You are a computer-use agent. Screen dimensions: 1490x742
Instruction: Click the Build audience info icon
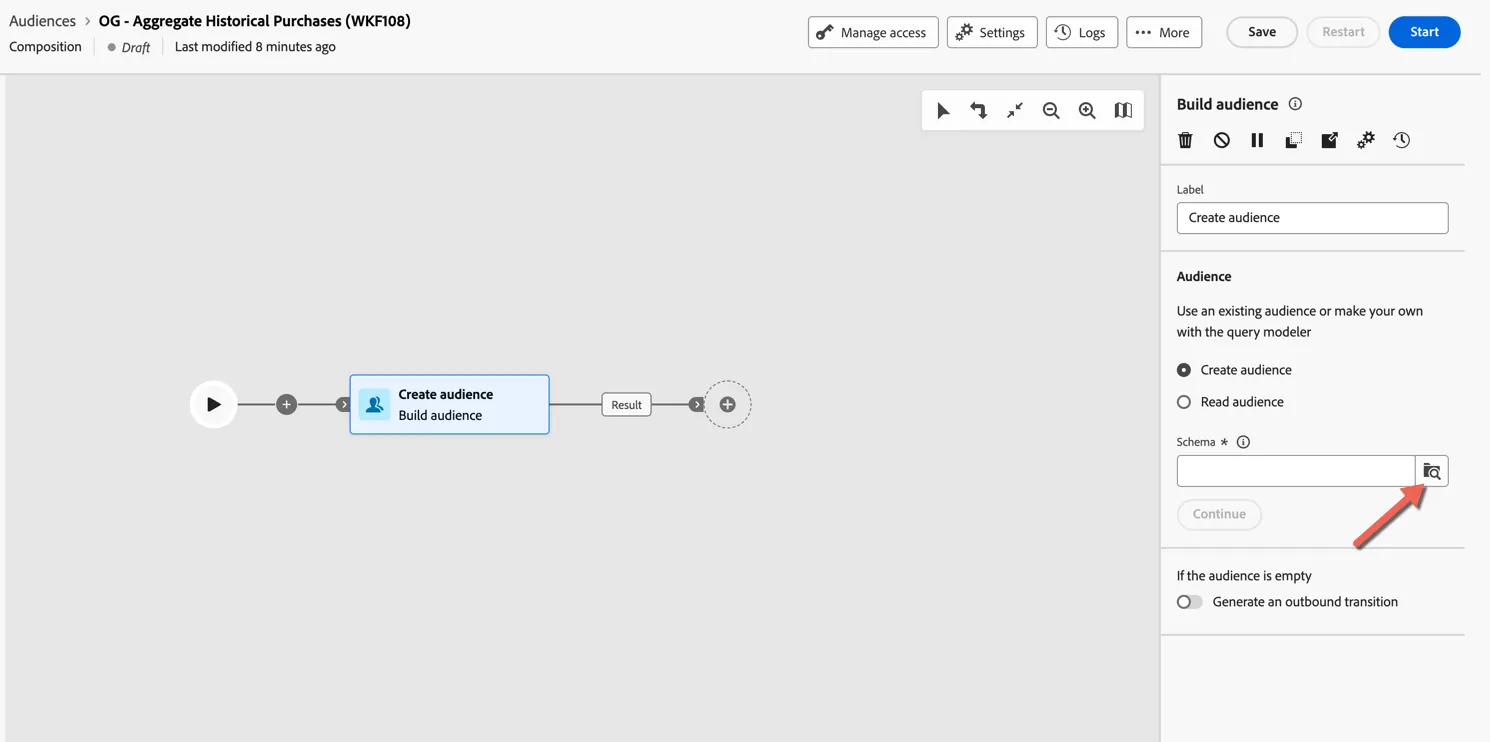coord(1295,104)
